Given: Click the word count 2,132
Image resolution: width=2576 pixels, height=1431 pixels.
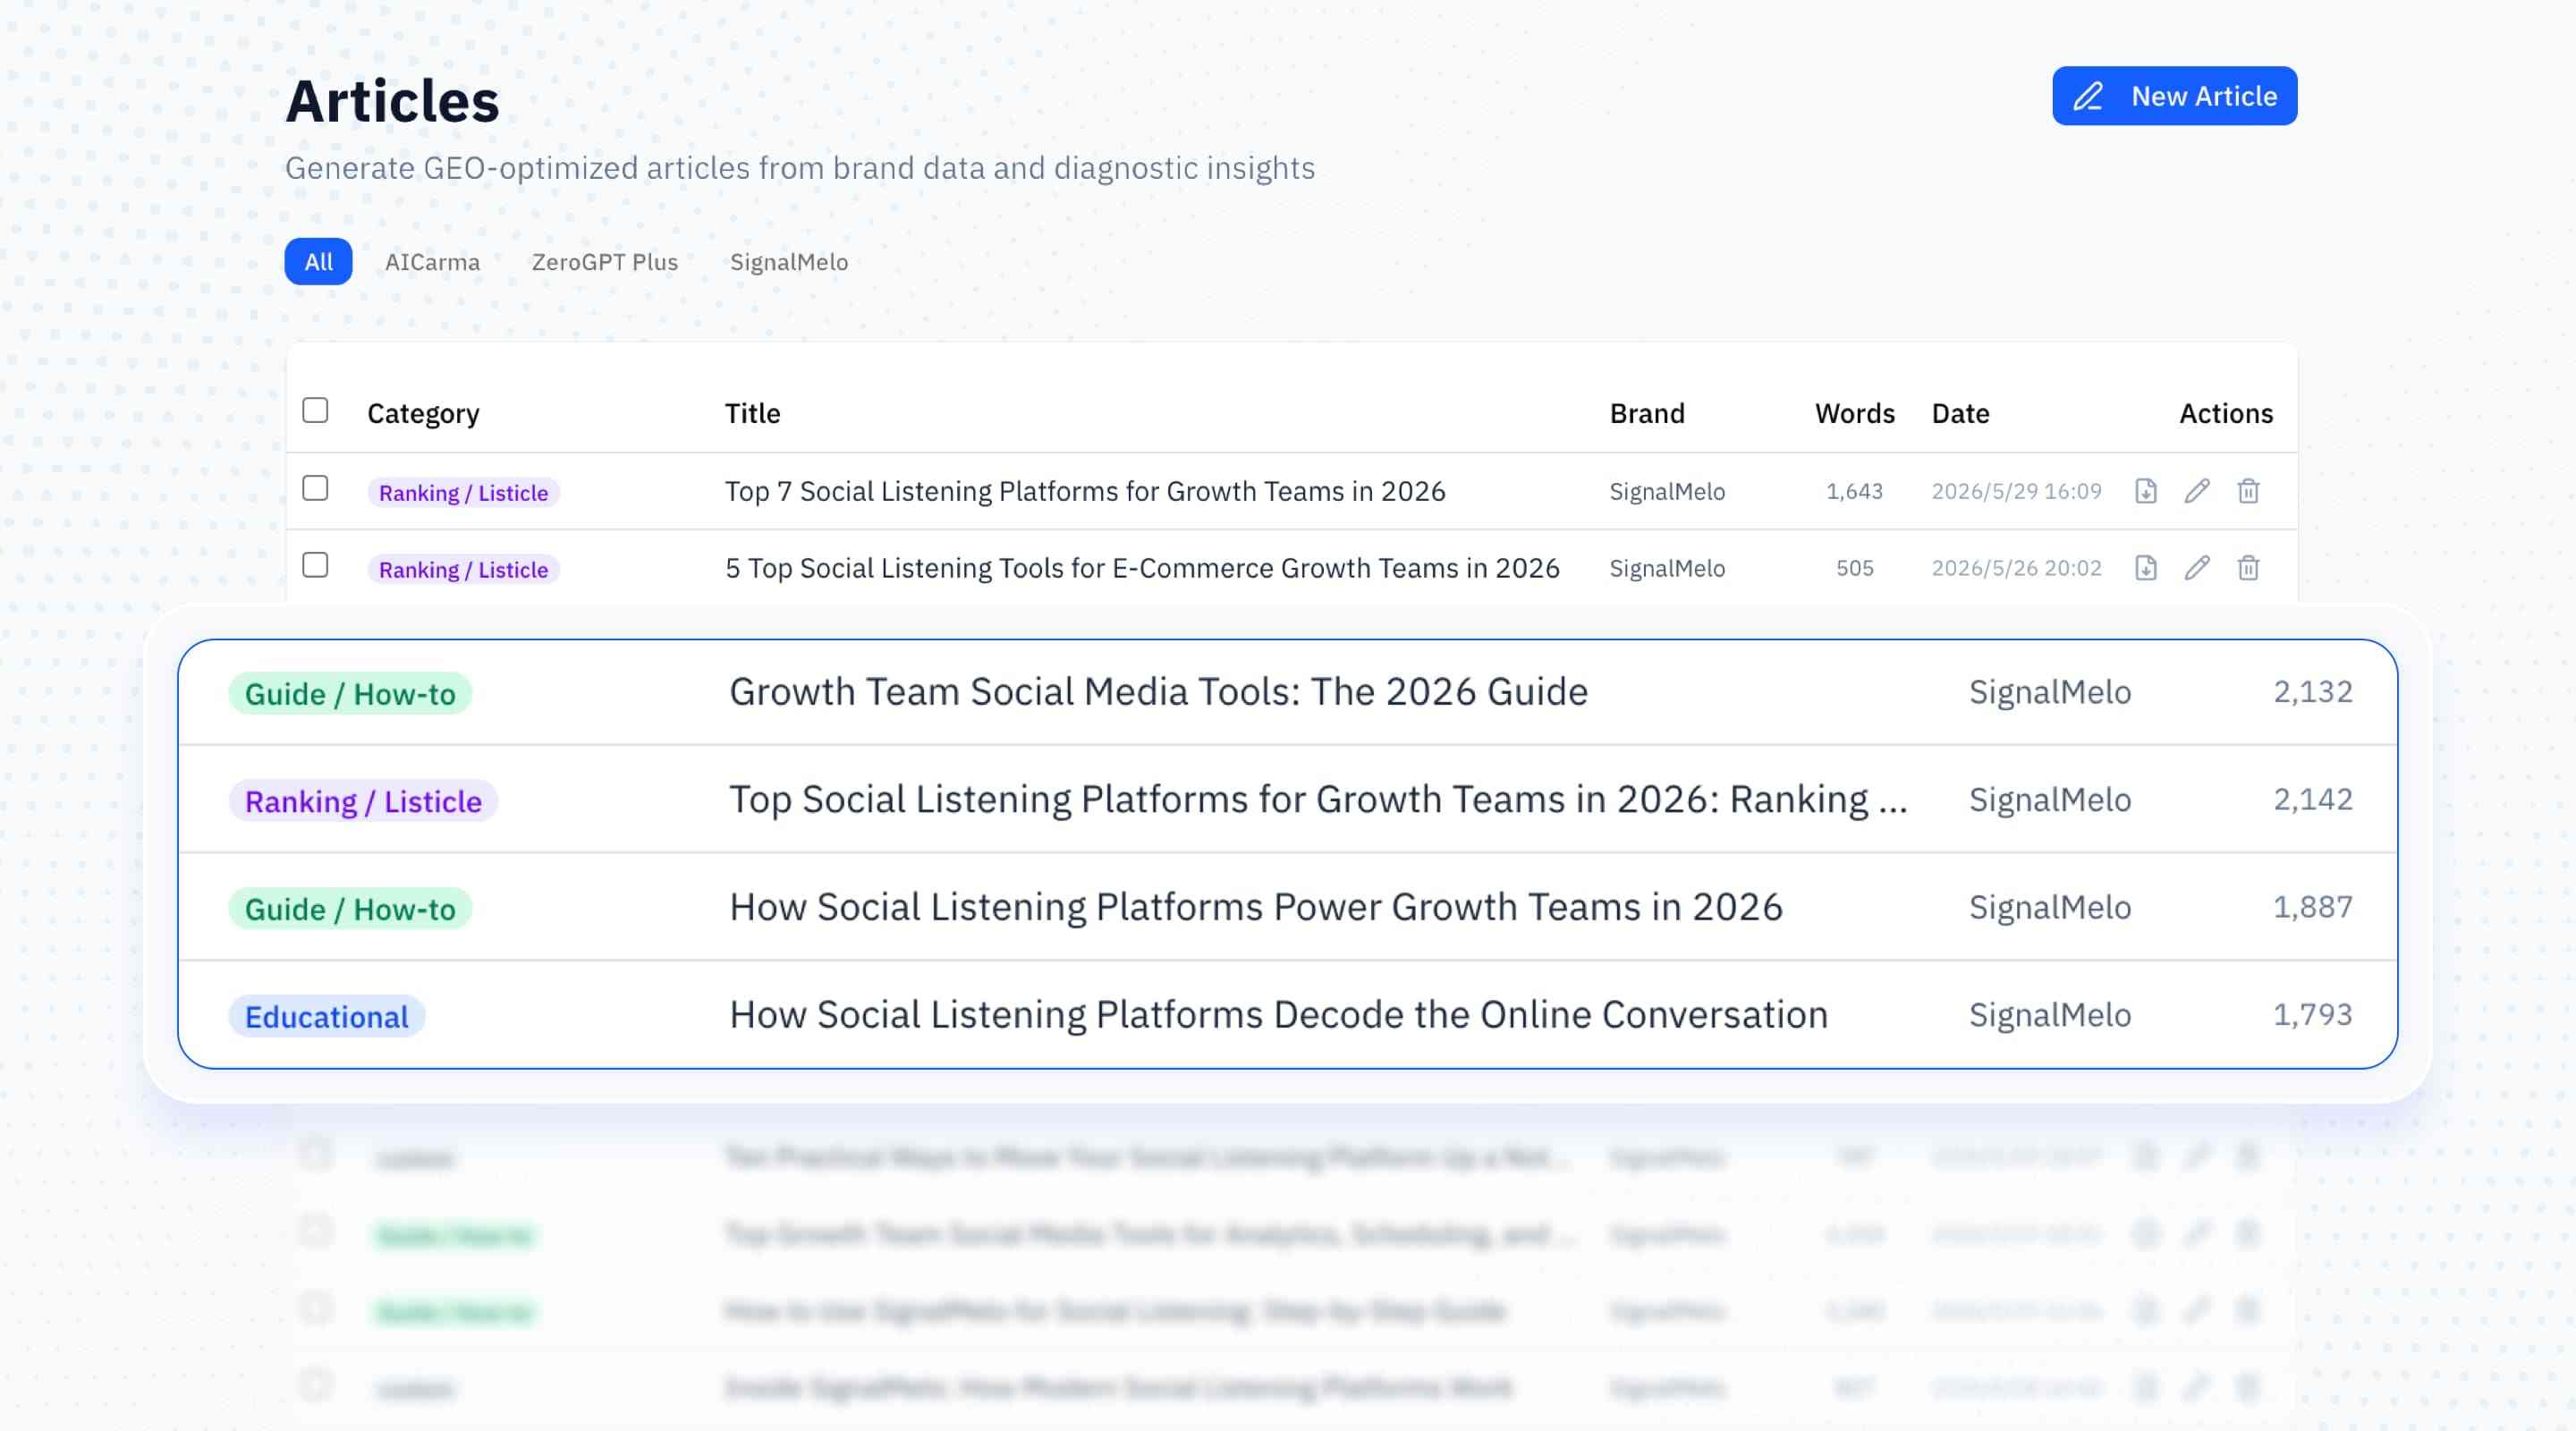Looking at the screenshot, I should click(2312, 692).
